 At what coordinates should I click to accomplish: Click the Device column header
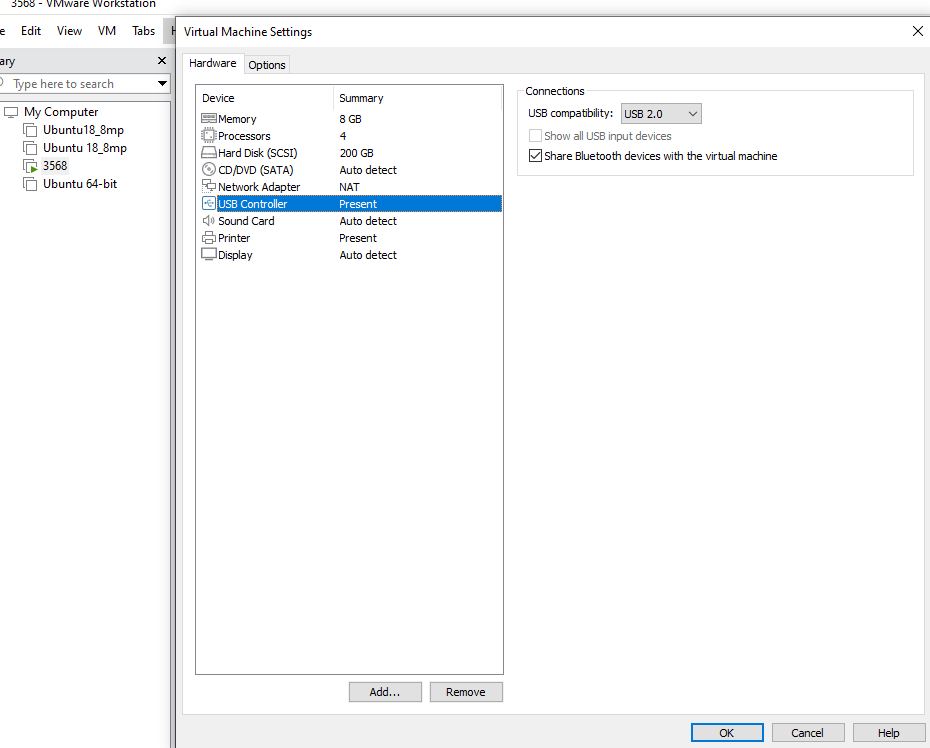[218, 98]
